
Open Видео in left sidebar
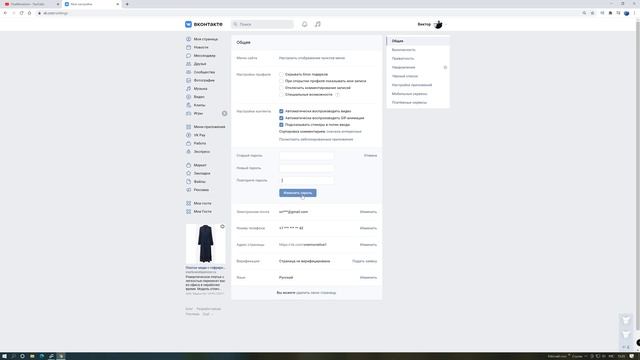pos(199,97)
